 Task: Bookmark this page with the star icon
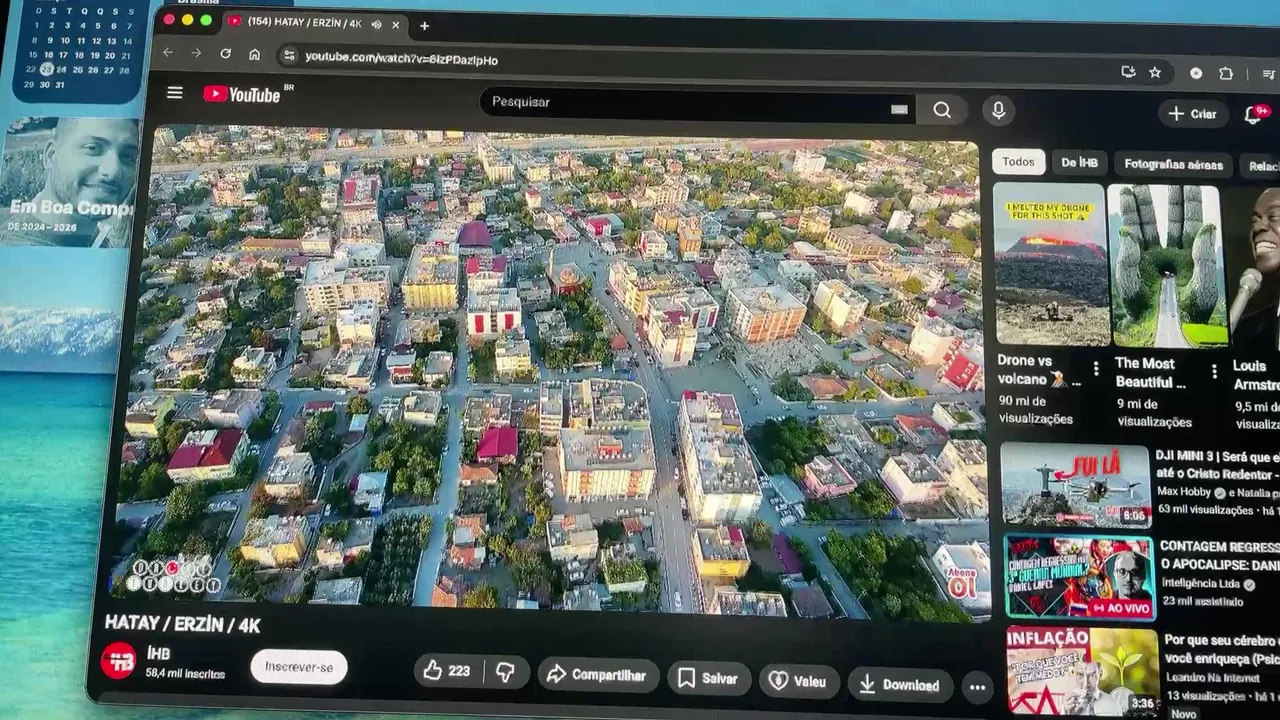pyautogui.click(x=1155, y=72)
